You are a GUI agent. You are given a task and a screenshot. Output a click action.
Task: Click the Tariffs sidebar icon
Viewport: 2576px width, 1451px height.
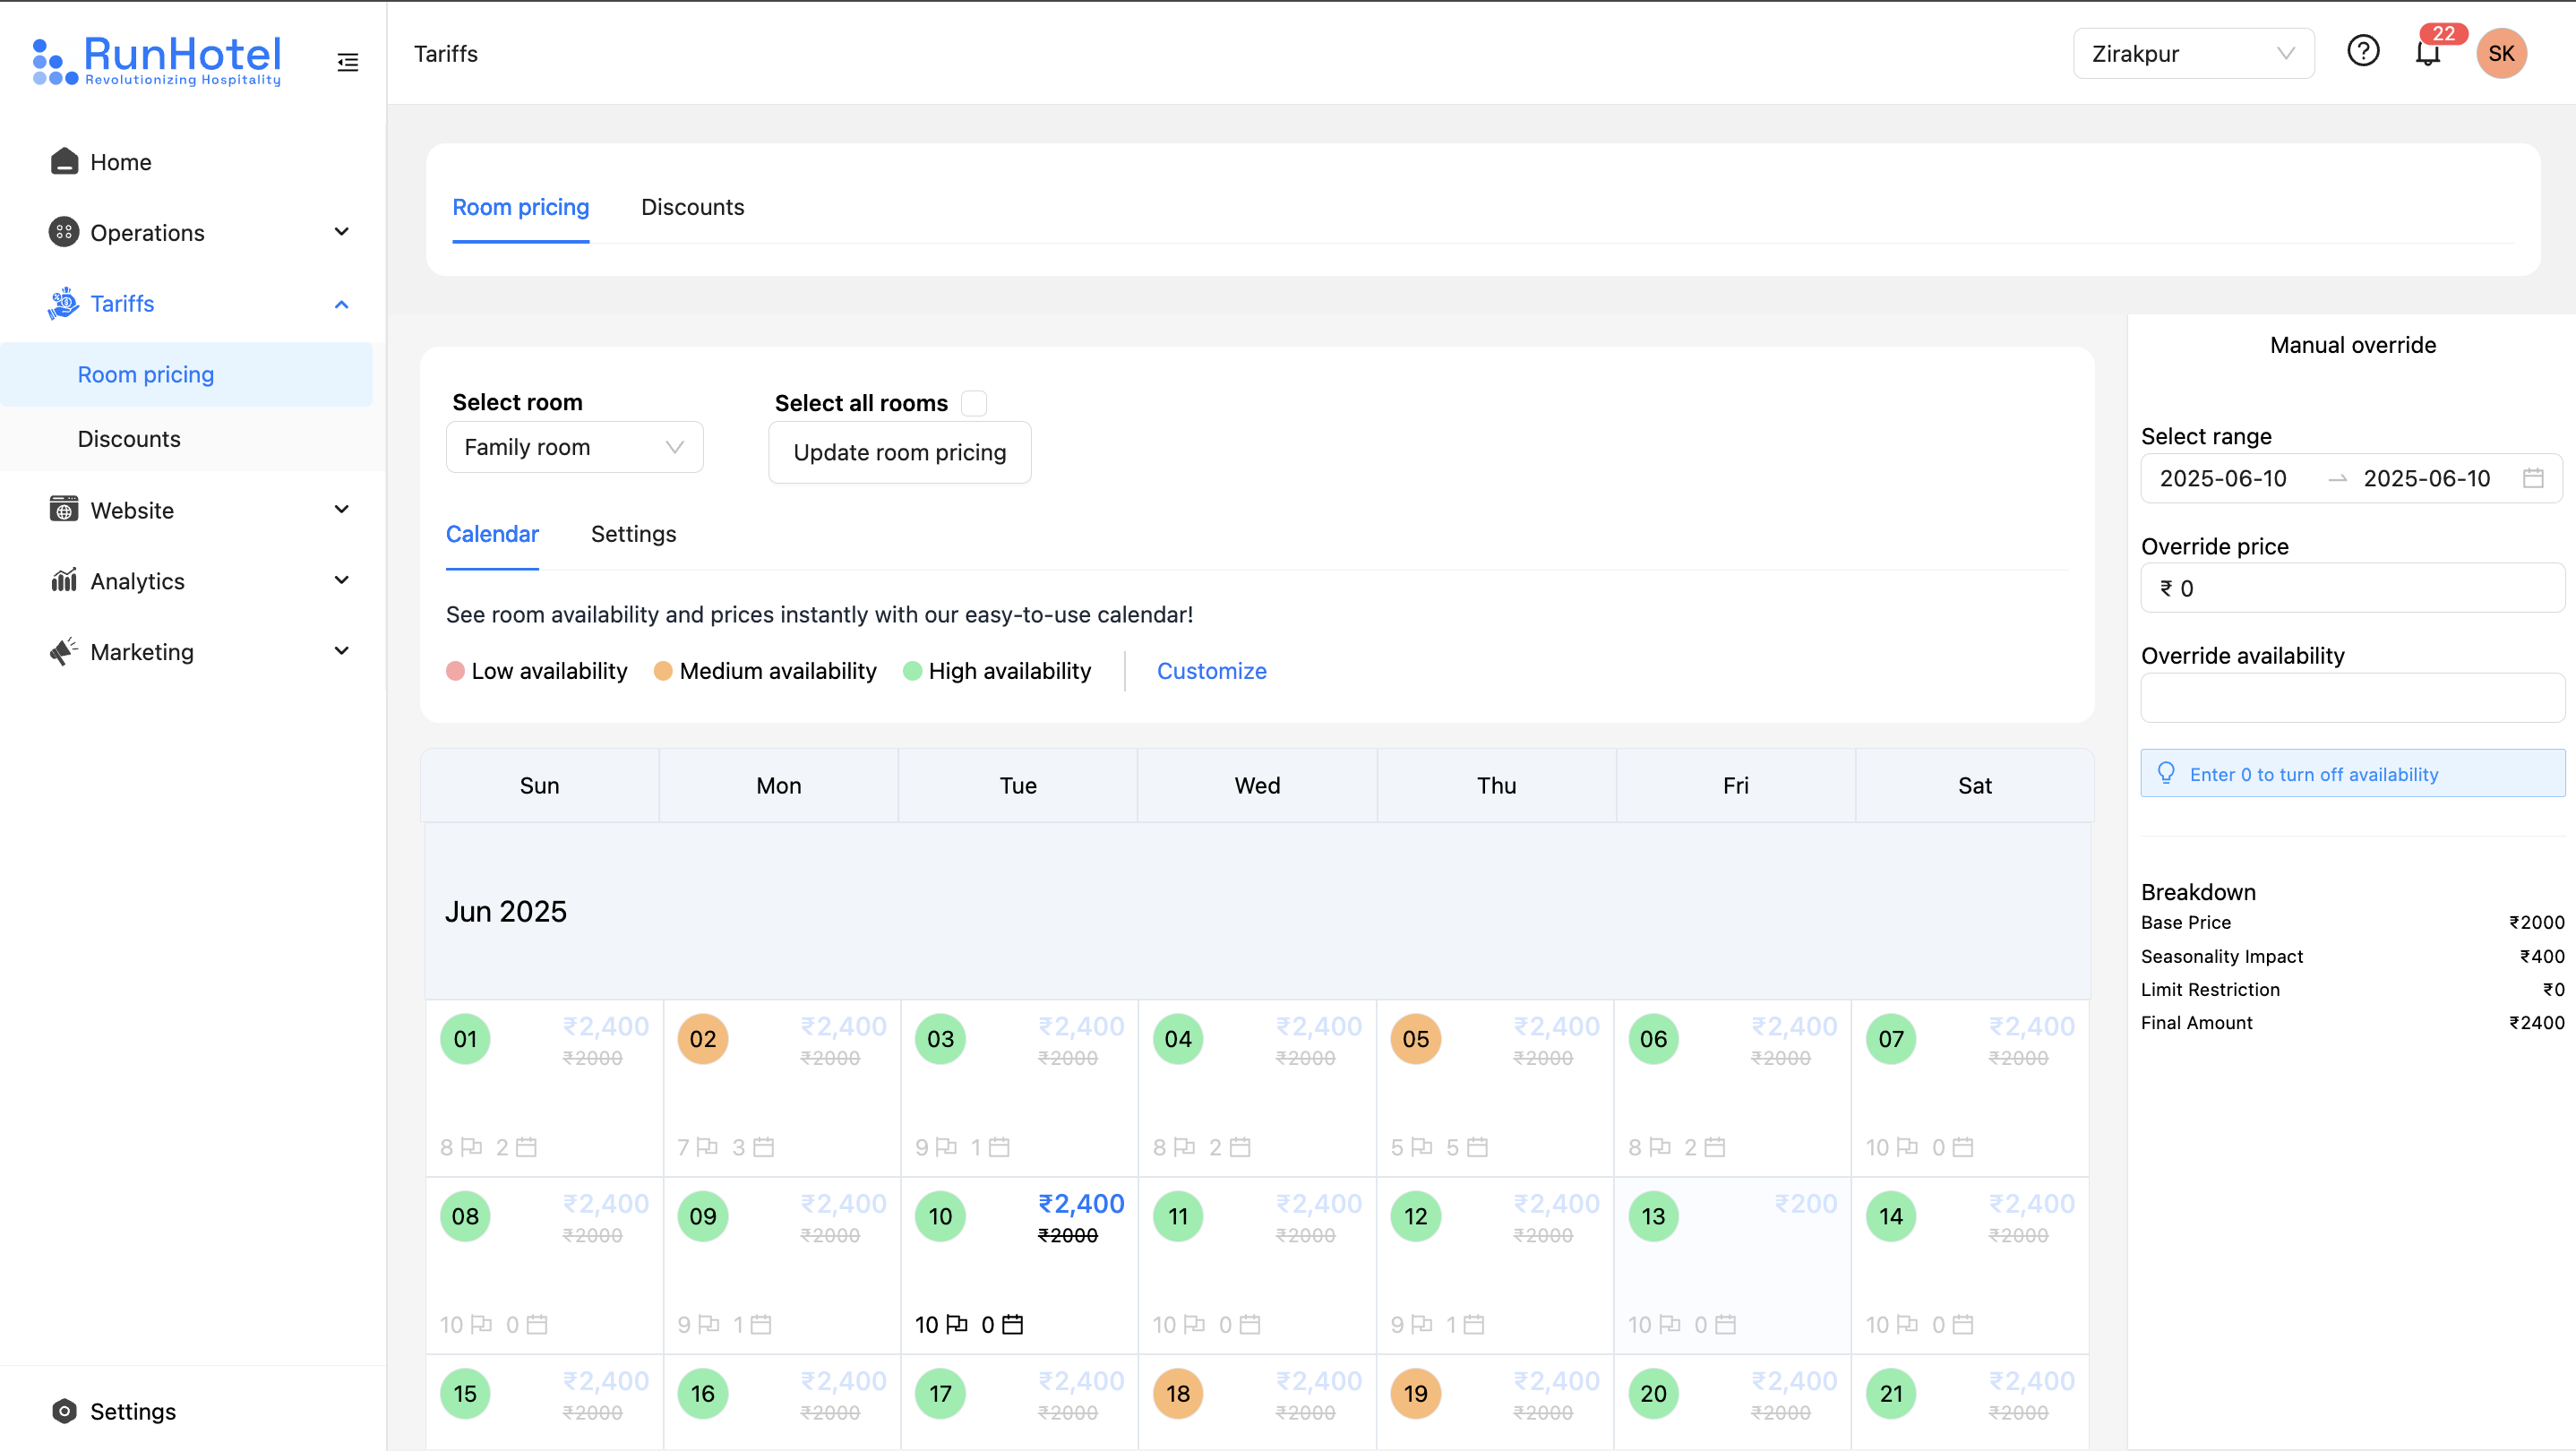click(64, 303)
